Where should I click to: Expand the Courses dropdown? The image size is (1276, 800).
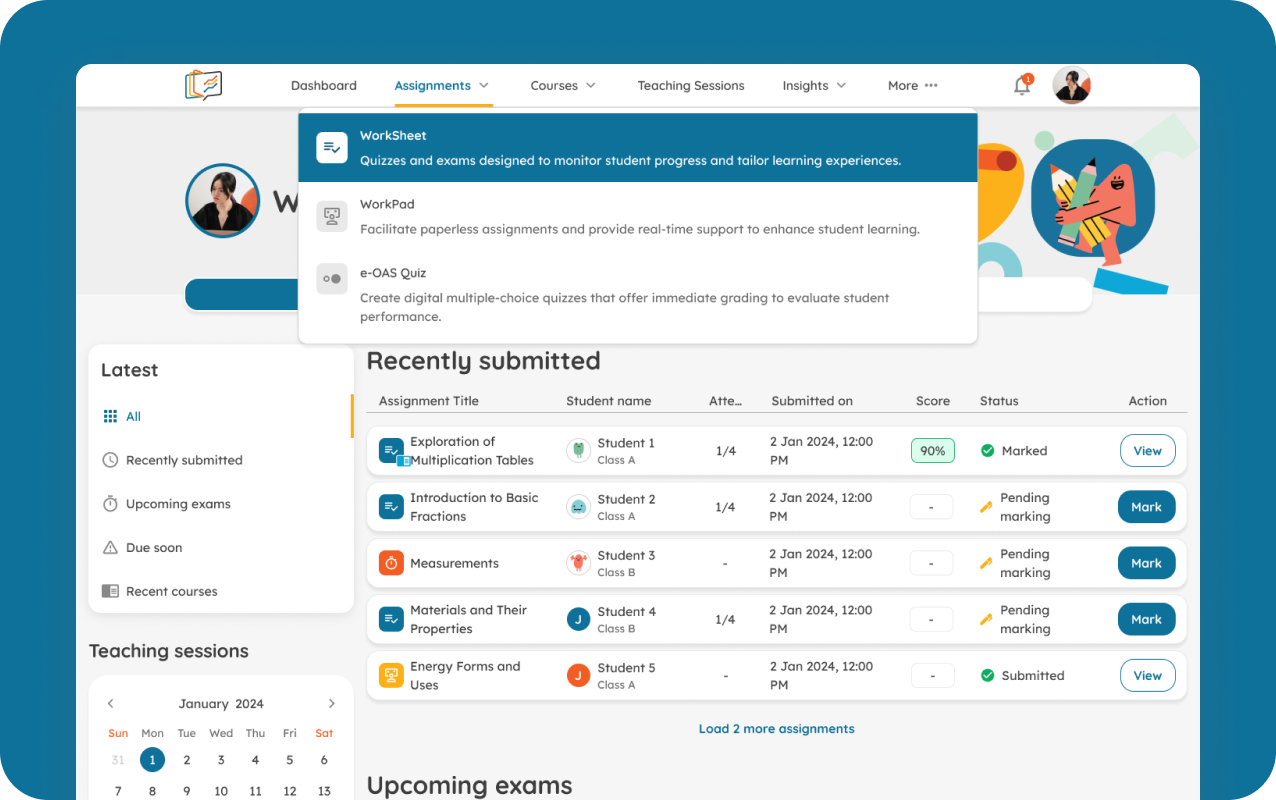[563, 86]
